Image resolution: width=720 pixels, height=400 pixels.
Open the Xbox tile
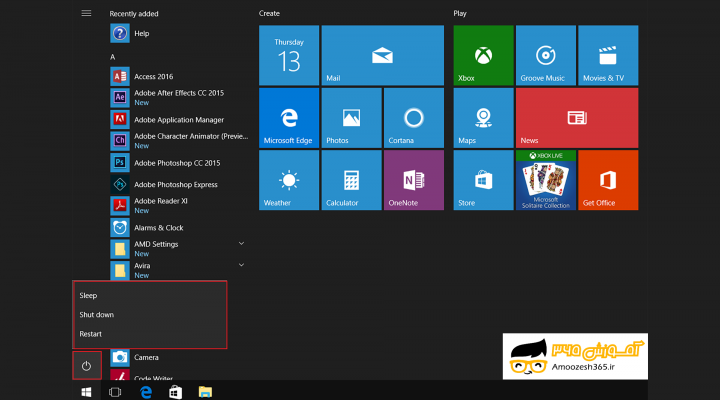point(484,55)
